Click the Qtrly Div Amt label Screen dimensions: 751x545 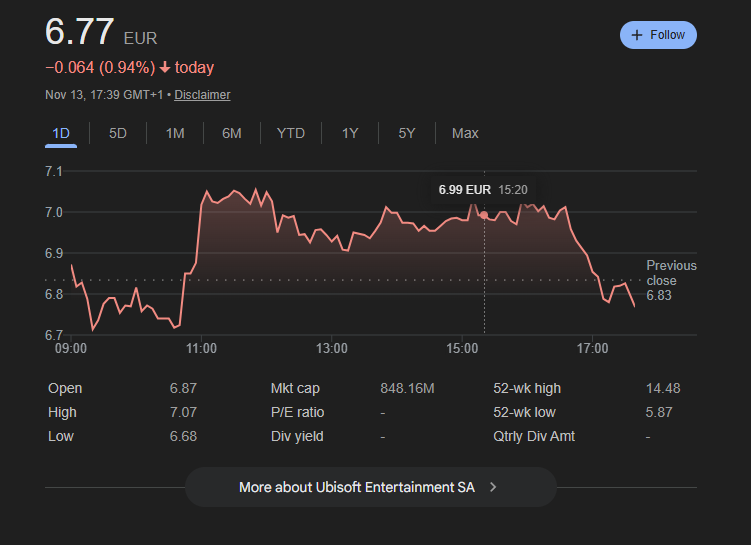(x=534, y=436)
